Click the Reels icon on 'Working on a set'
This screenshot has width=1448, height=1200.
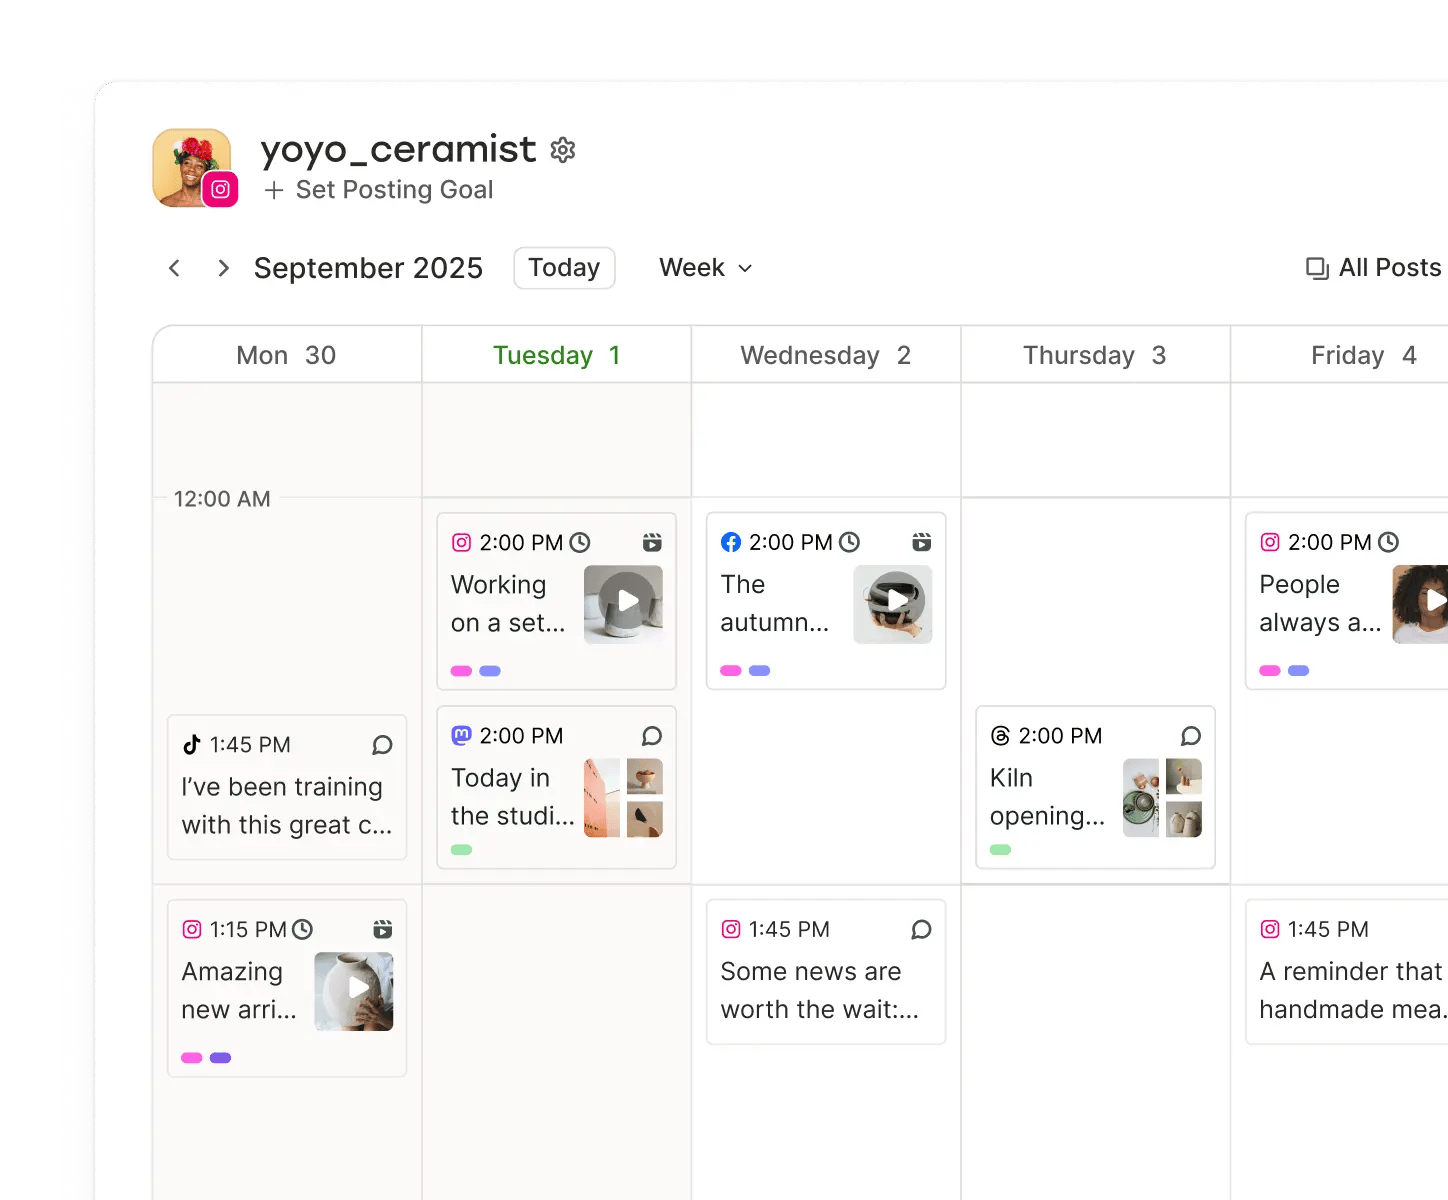click(651, 542)
